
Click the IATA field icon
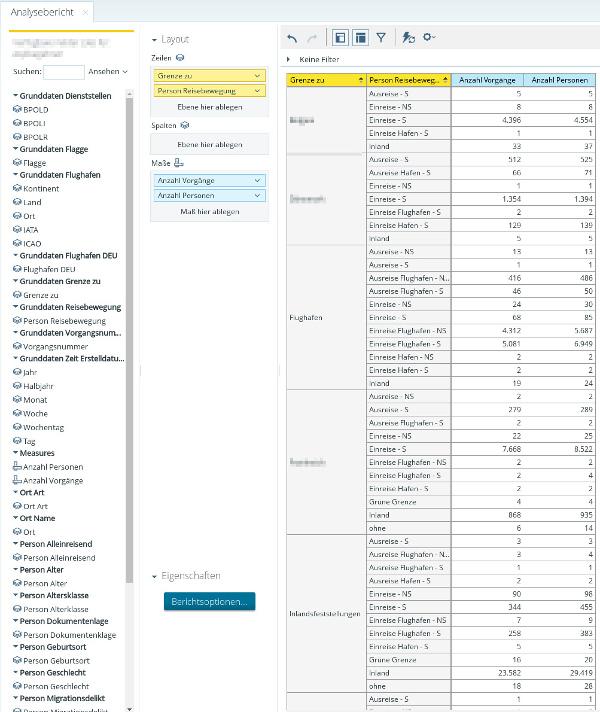pyautogui.click(x=17, y=229)
